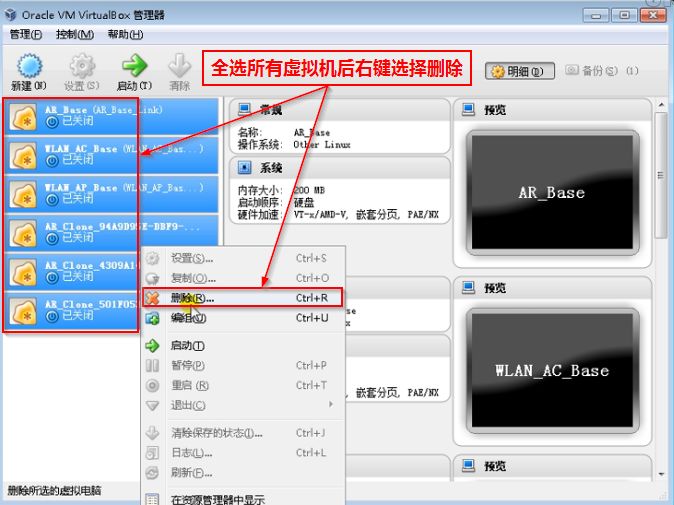Click the Discard (清除) down-arrow toolbar icon
This screenshot has height=505, width=674.
click(x=180, y=65)
